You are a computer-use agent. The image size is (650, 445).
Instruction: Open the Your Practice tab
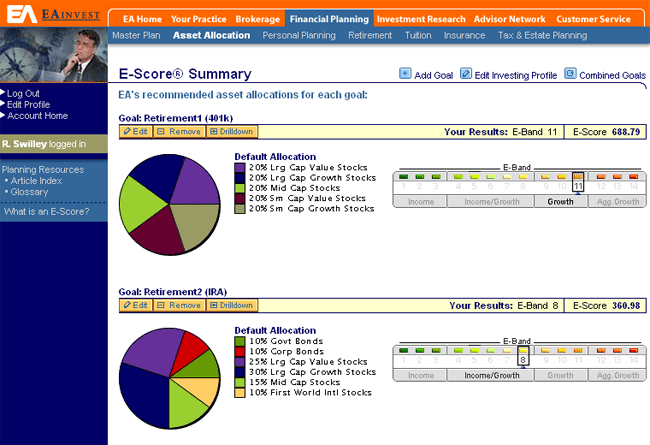click(199, 19)
